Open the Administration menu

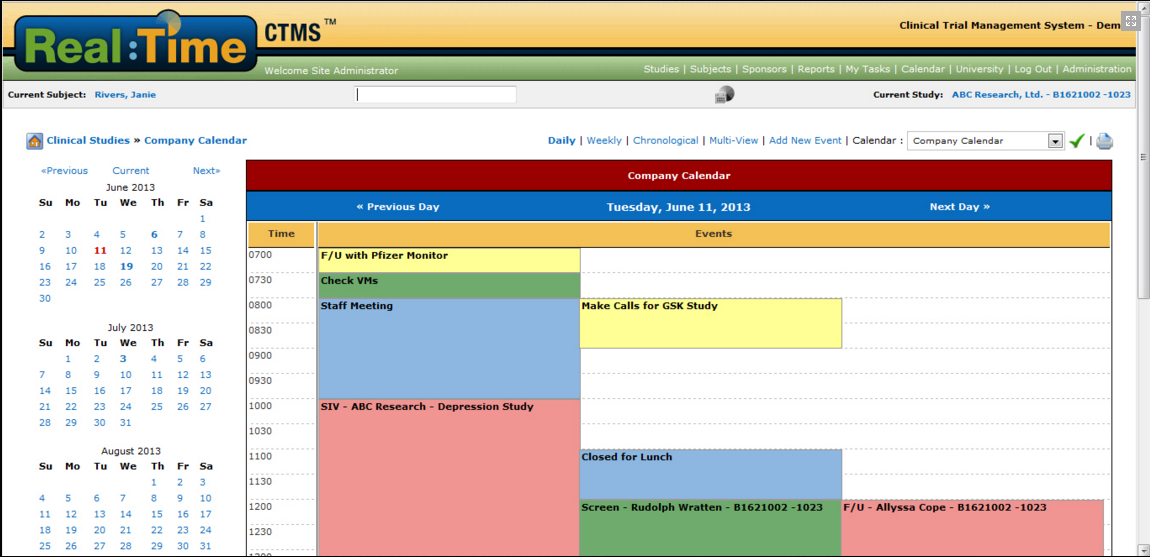(x=1096, y=69)
